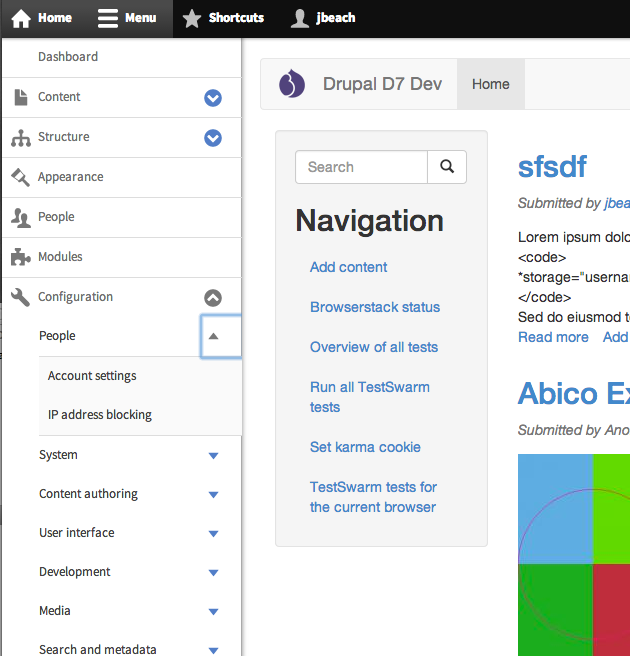Open the jbeach user account icon
630x656 pixels.
click(x=299, y=18)
